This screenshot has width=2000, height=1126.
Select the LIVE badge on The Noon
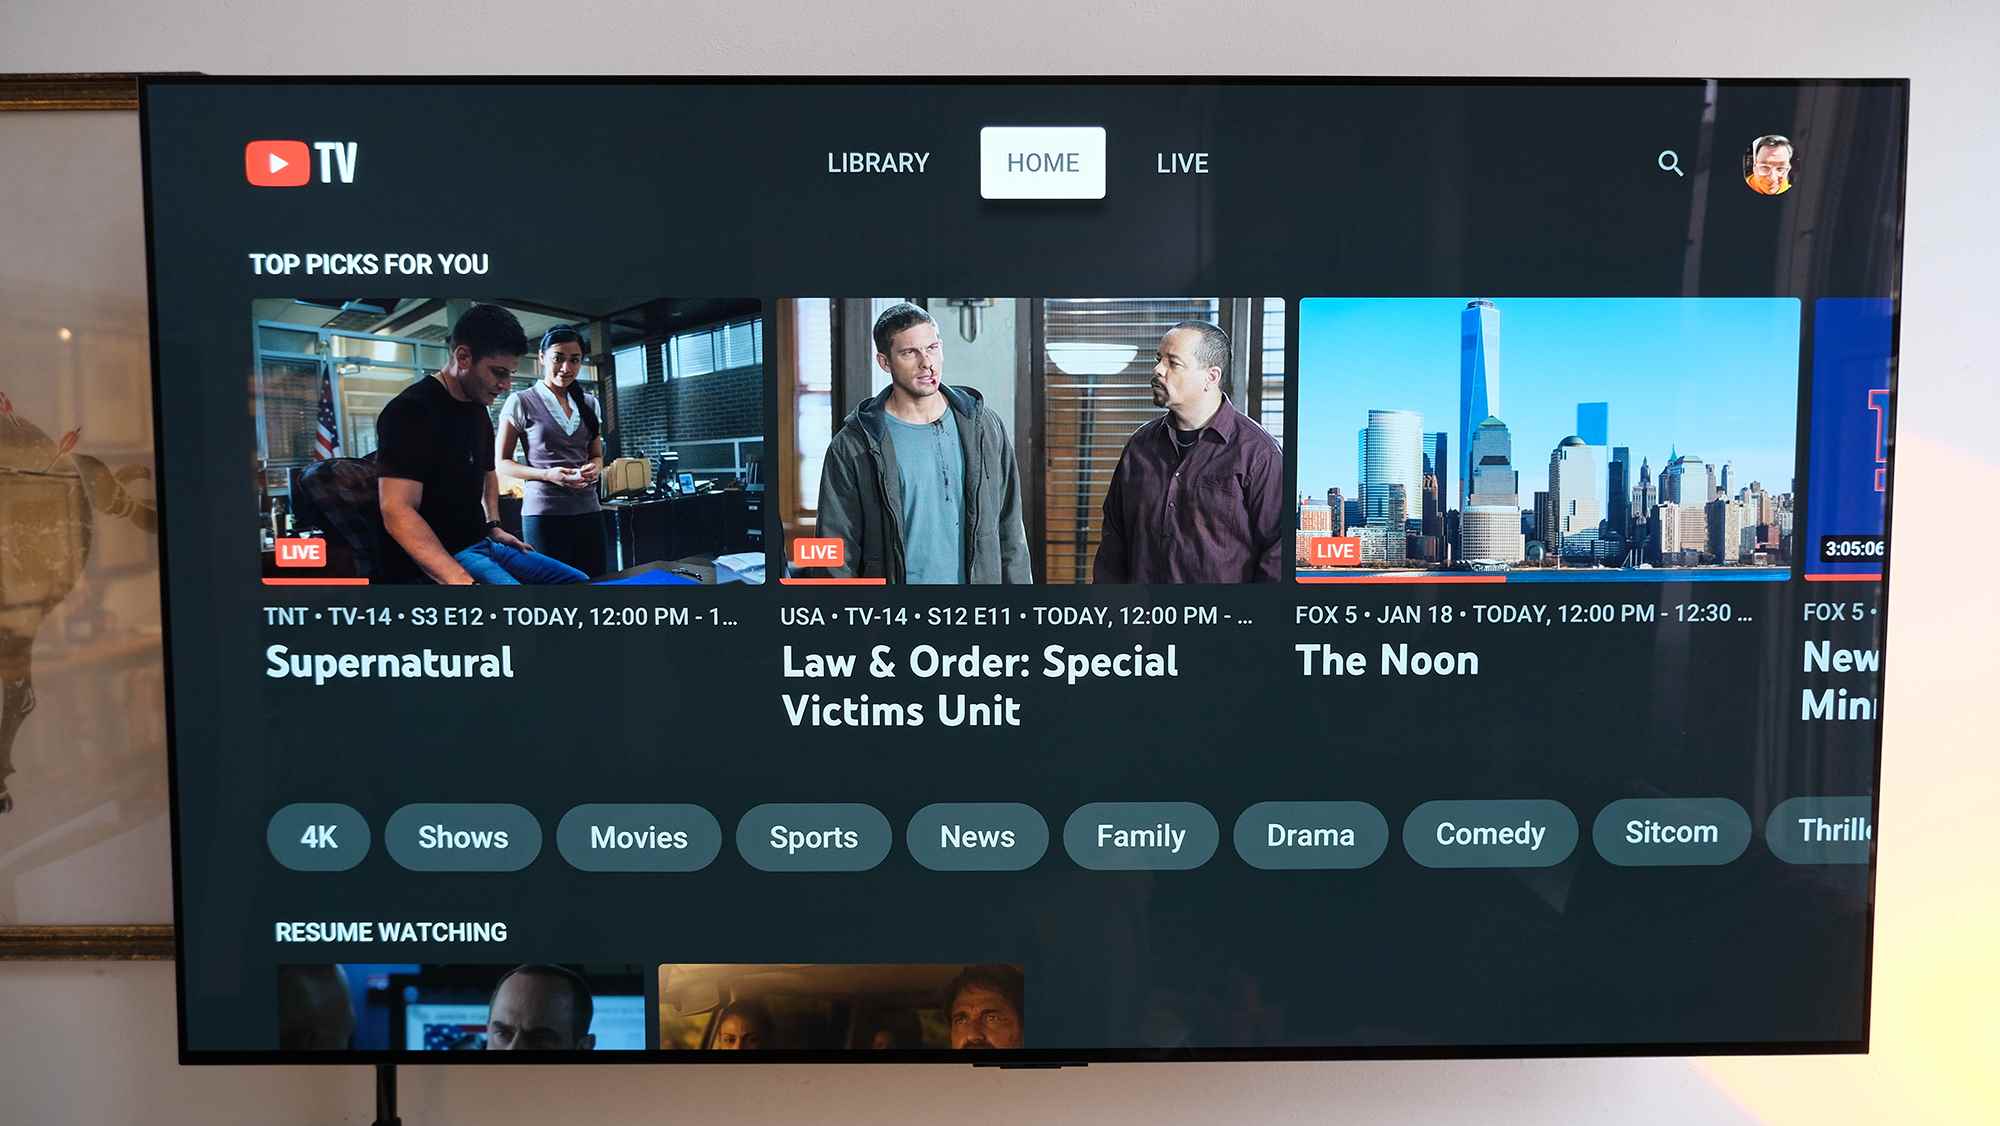[1335, 549]
